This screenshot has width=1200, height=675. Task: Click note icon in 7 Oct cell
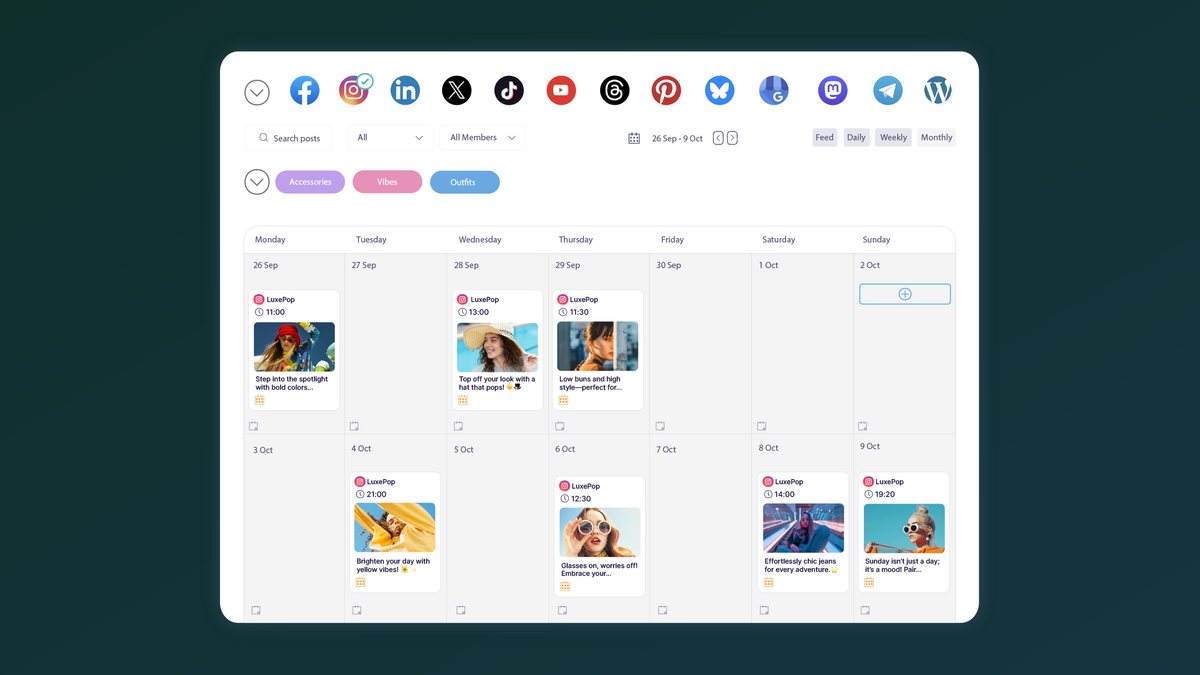pyautogui.click(x=662, y=610)
